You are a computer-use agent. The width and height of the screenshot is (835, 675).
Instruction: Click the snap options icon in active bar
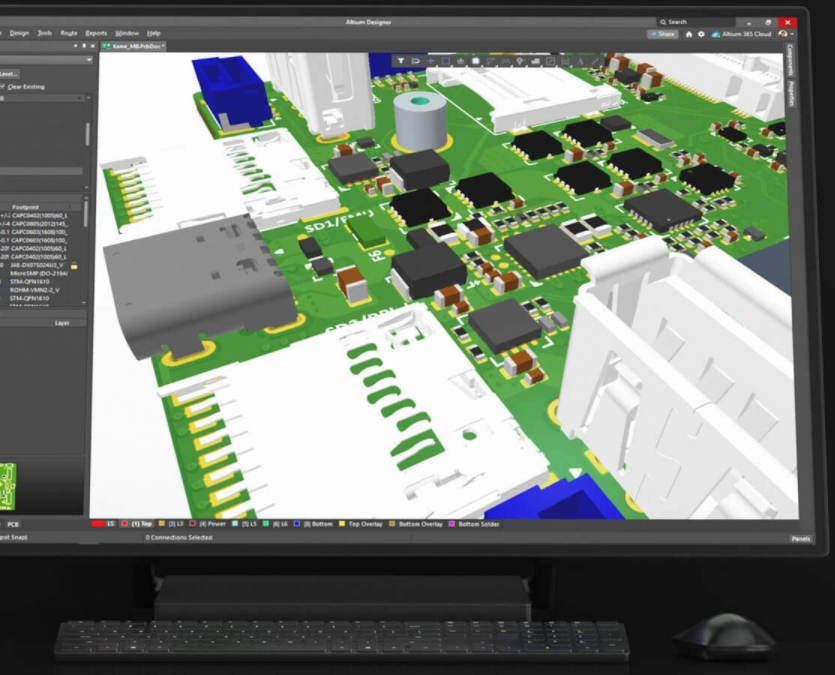[x=415, y=61]
